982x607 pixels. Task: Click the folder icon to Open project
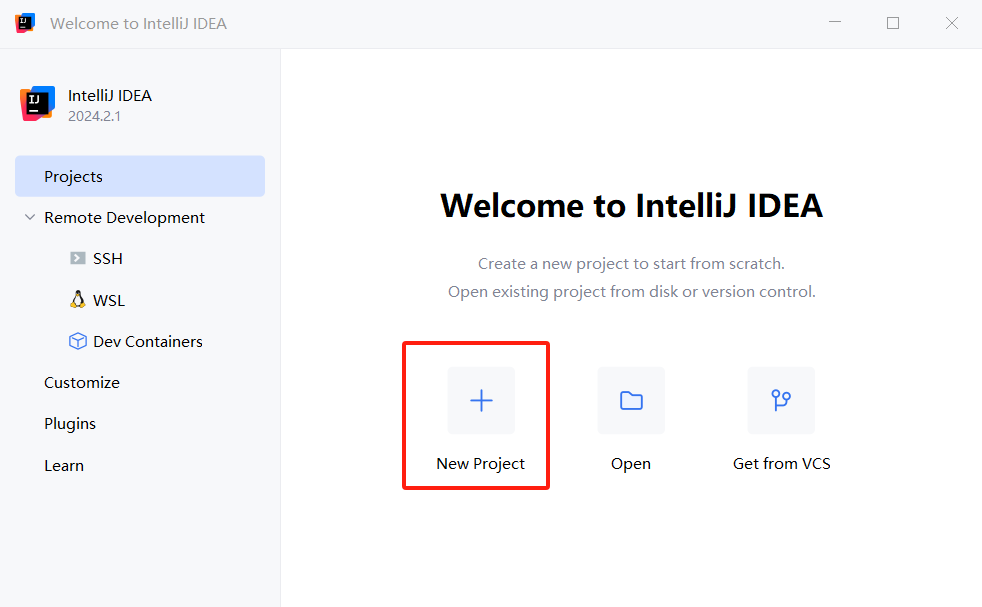click(631, 400)
